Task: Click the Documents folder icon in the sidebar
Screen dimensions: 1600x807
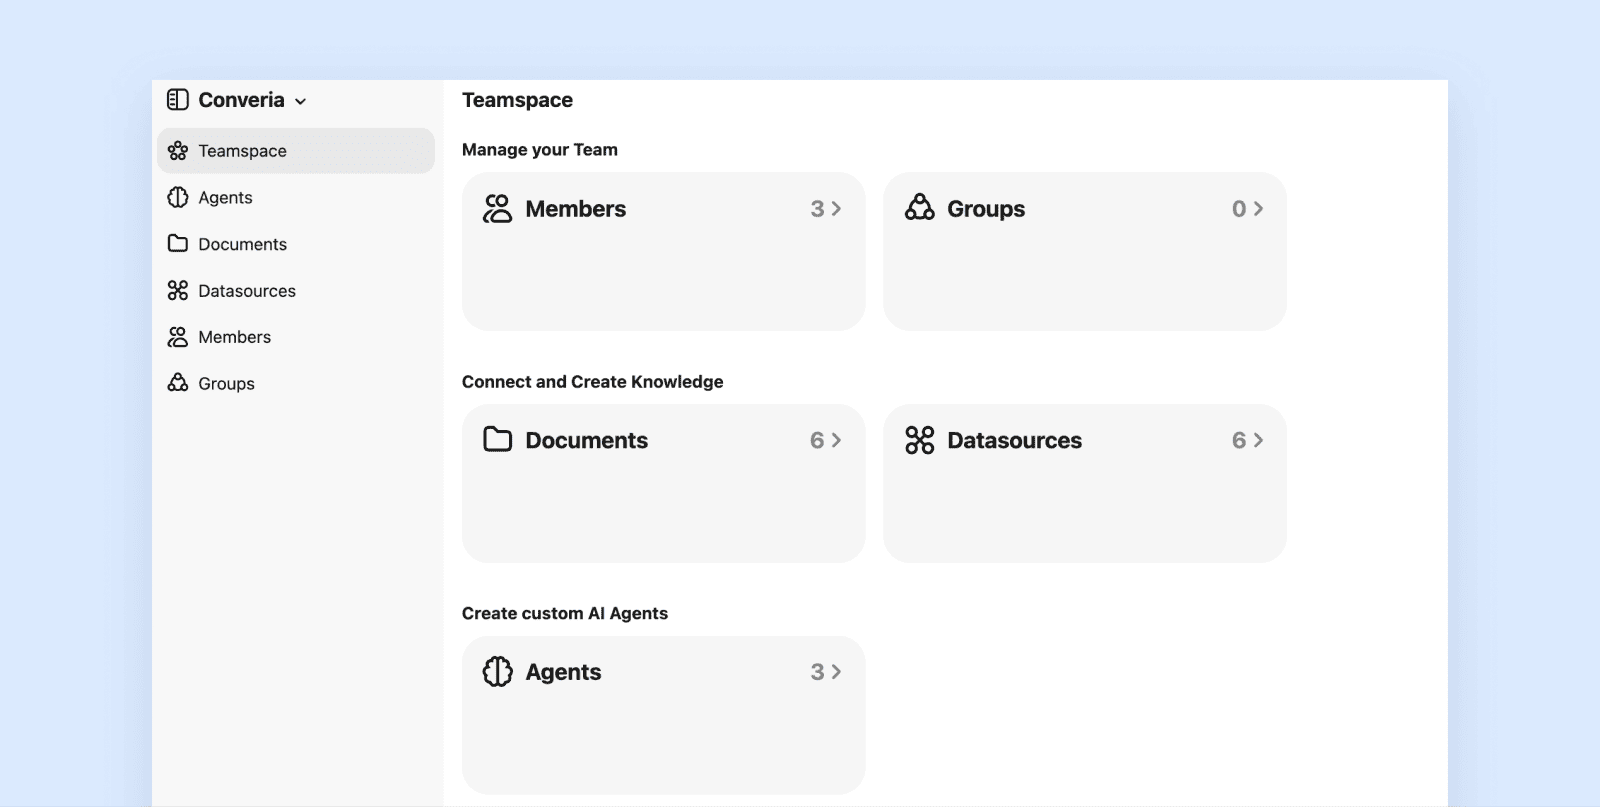Action: tap(178, 243)
